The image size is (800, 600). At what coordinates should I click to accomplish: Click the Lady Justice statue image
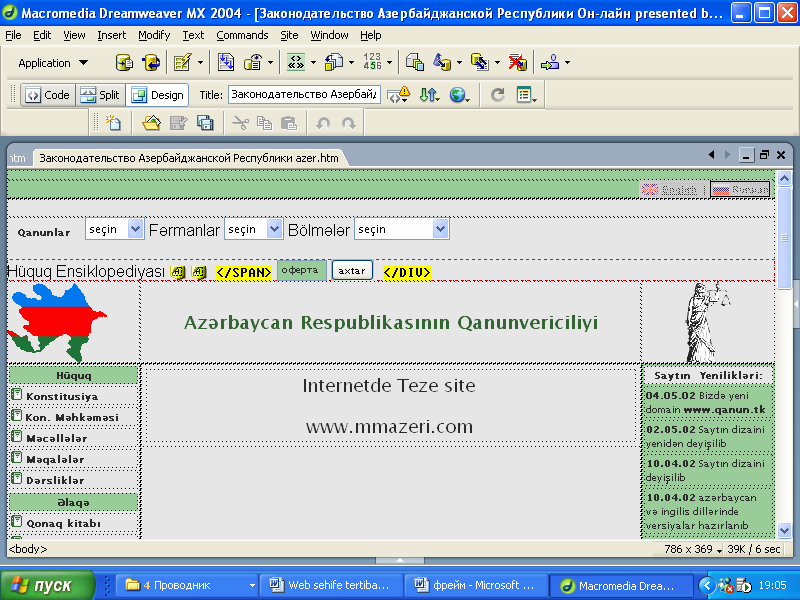coord(707,322)
